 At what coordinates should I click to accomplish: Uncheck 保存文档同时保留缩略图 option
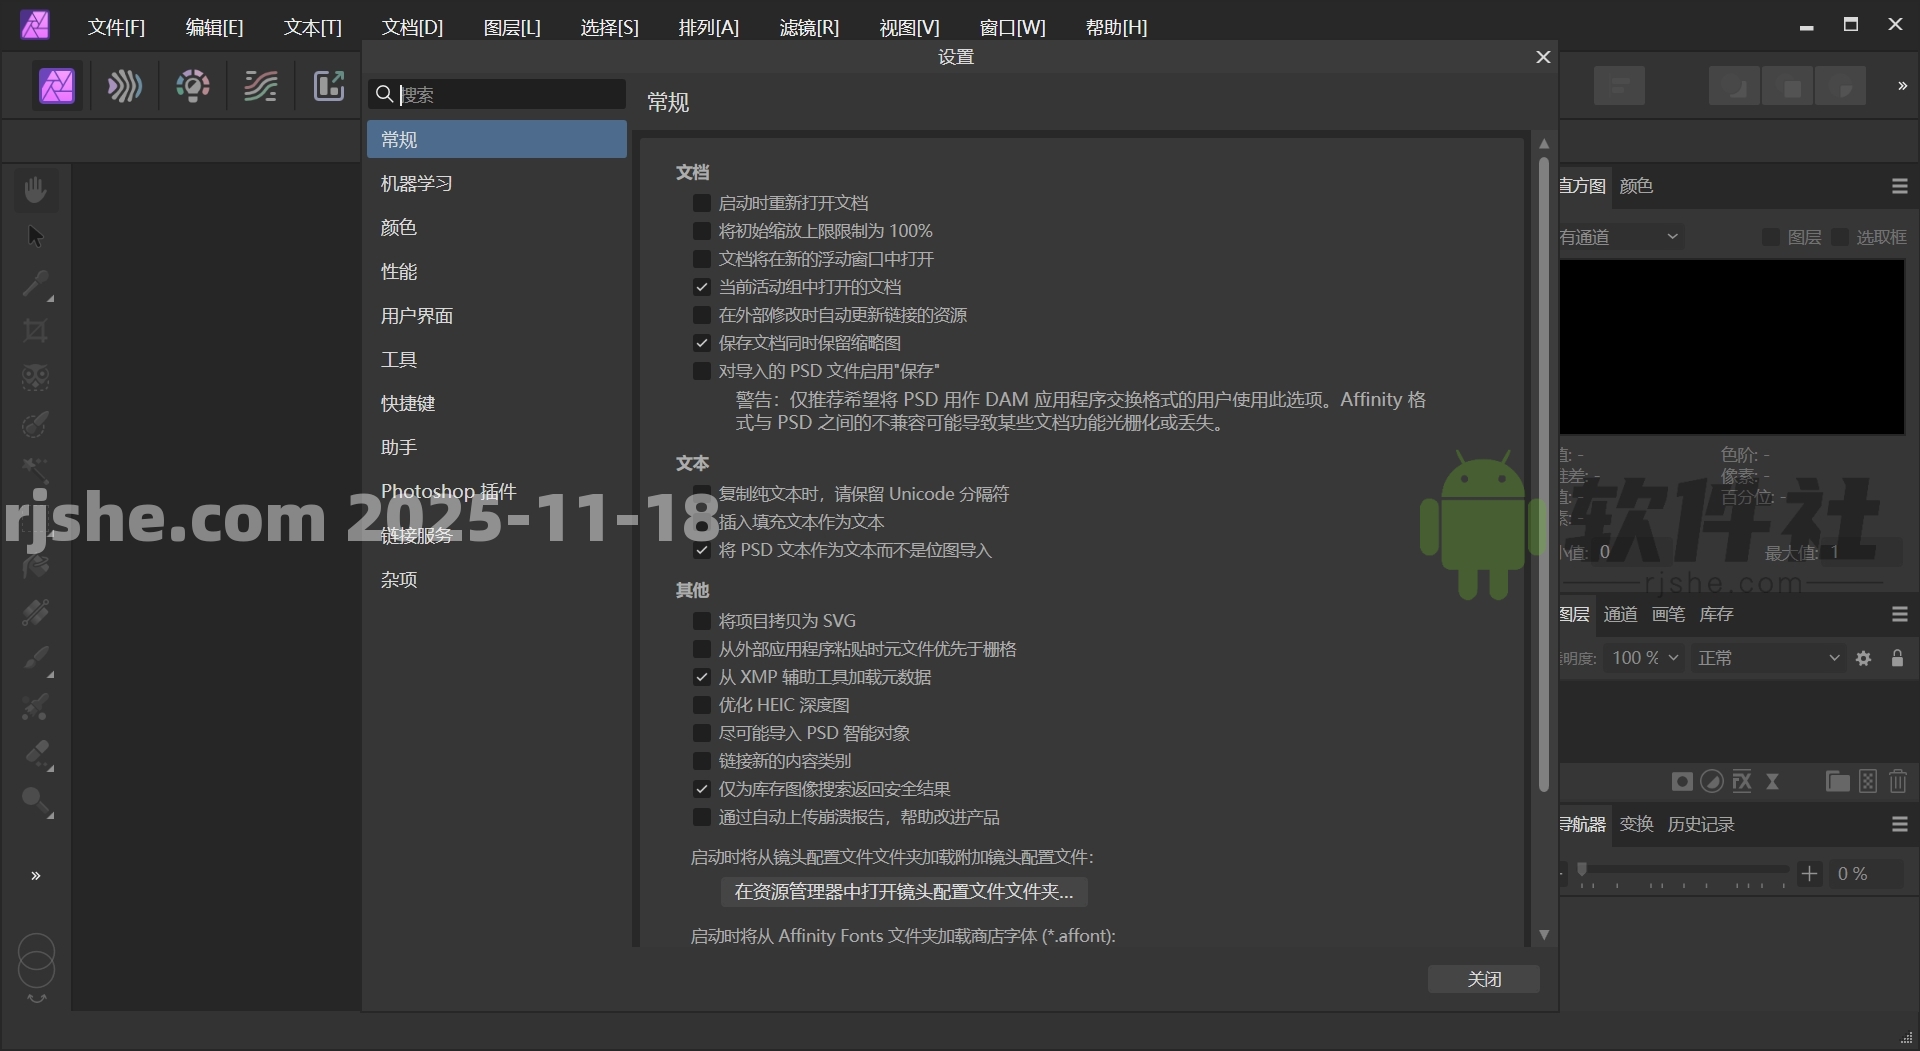pyautogui.click(x=702, y=343)
